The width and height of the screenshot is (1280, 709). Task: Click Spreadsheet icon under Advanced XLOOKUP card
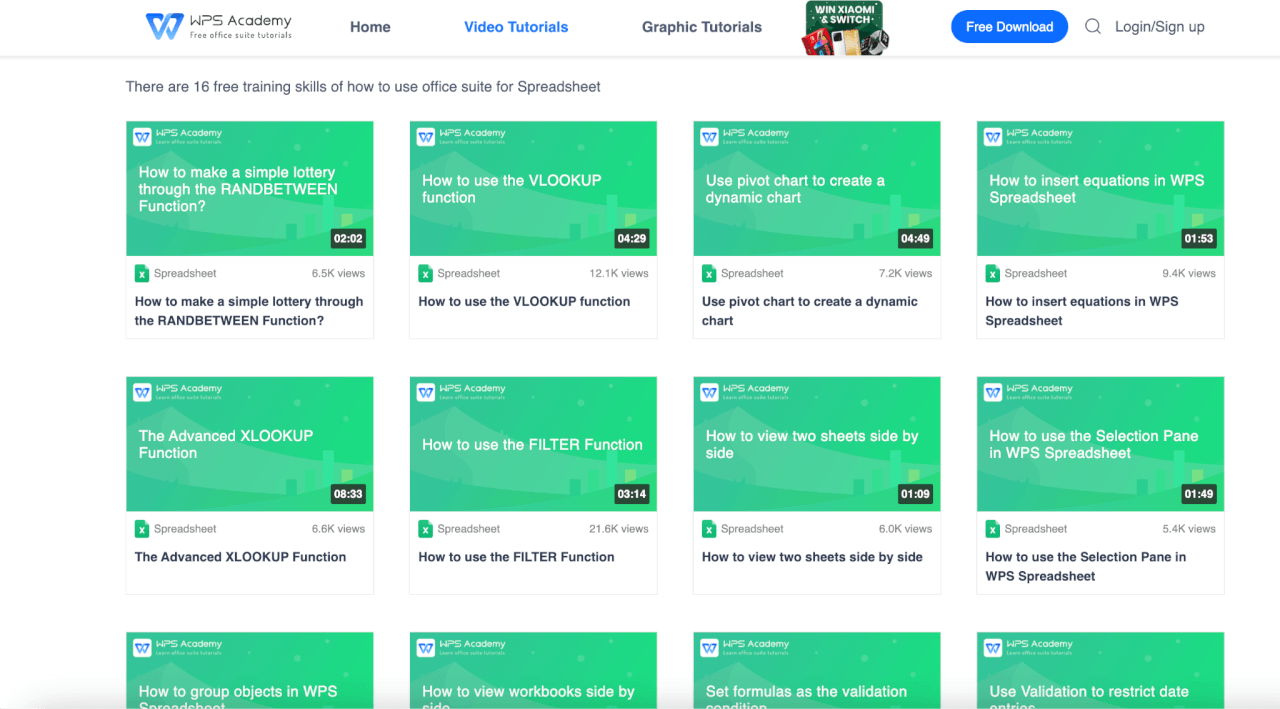[142, 529]
